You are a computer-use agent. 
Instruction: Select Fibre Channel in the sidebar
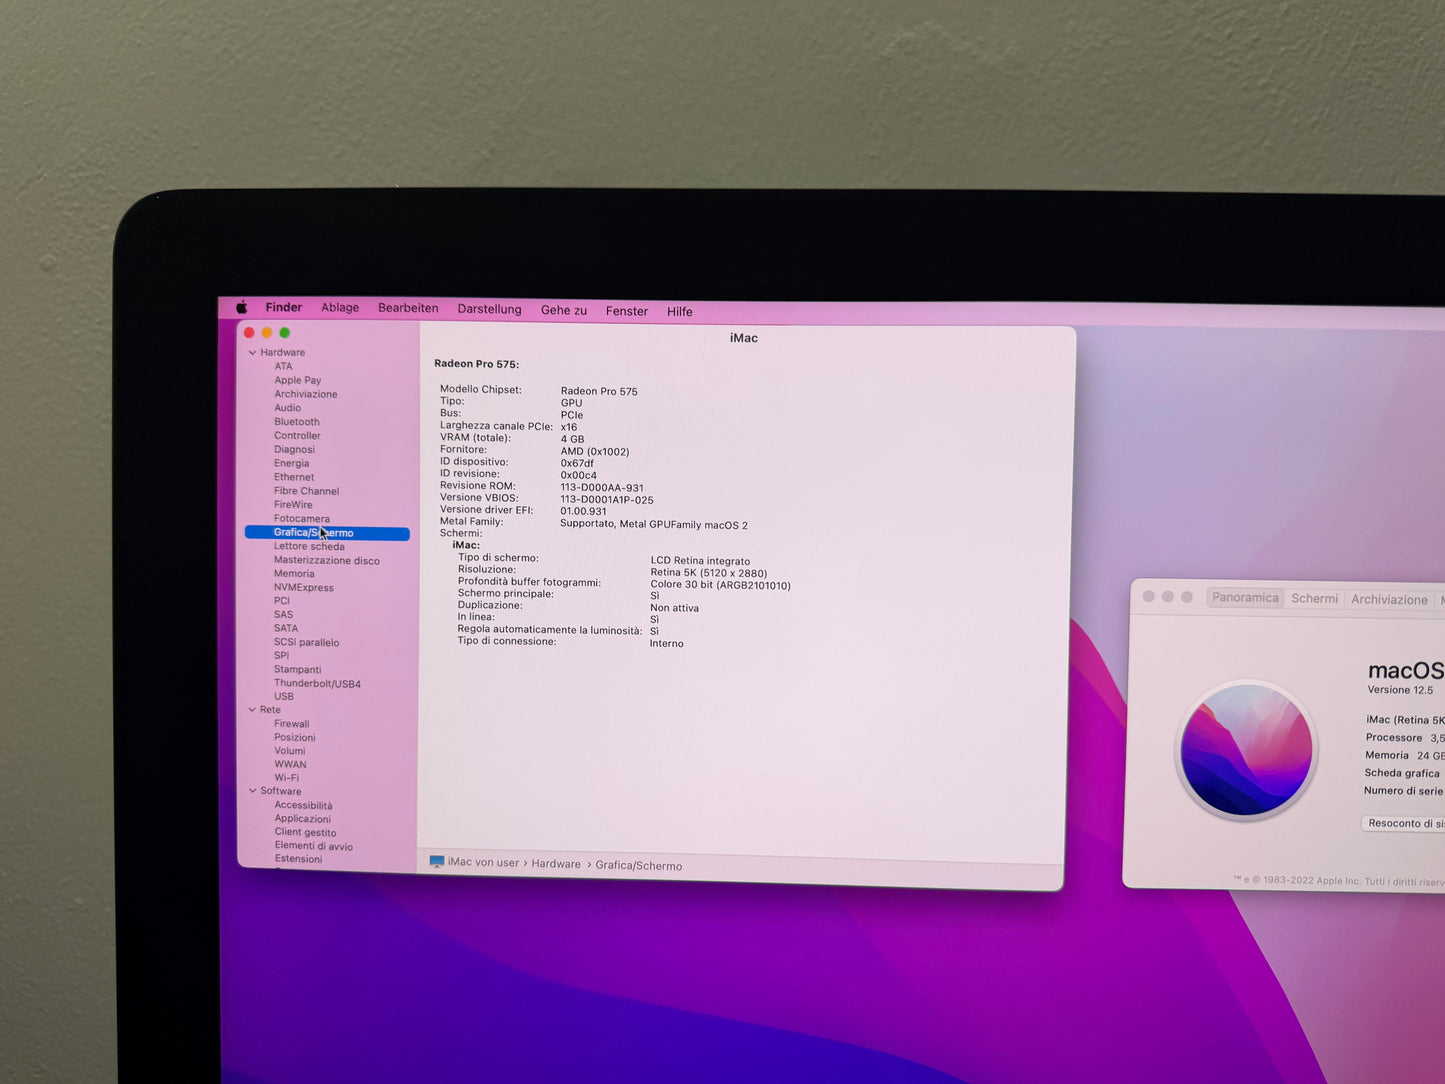(307, 491)
